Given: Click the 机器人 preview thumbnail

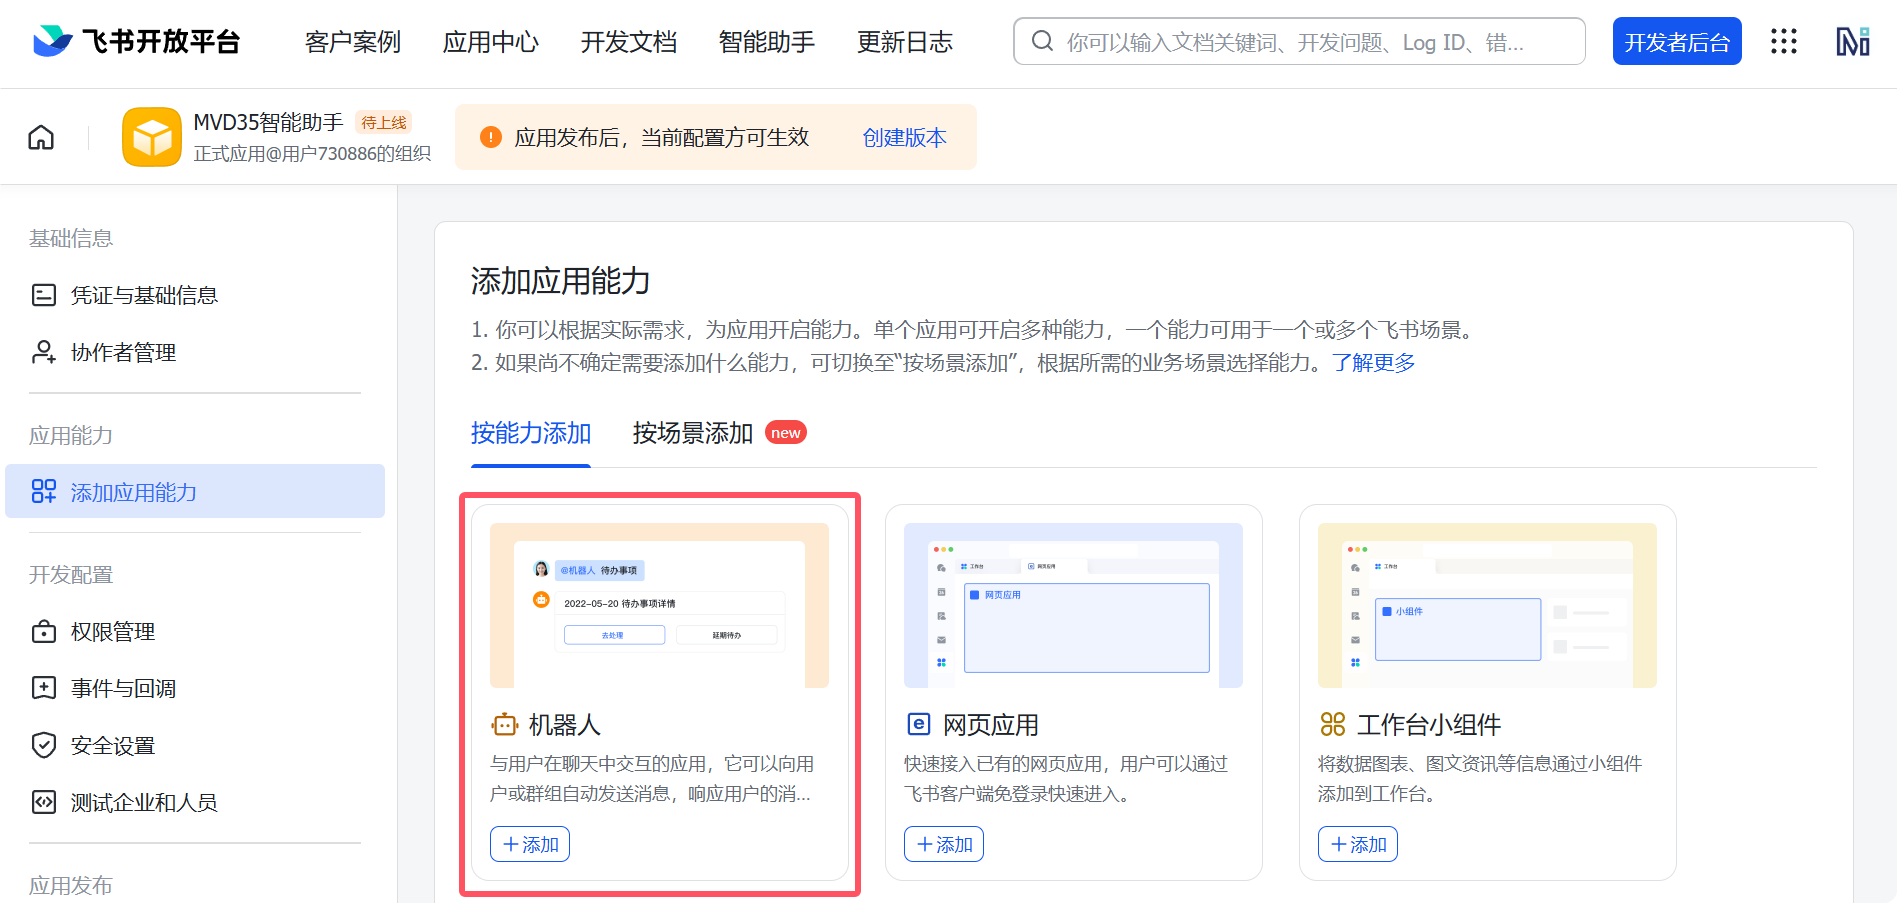Looking at the screenshot, I should (x=659, y=605).
